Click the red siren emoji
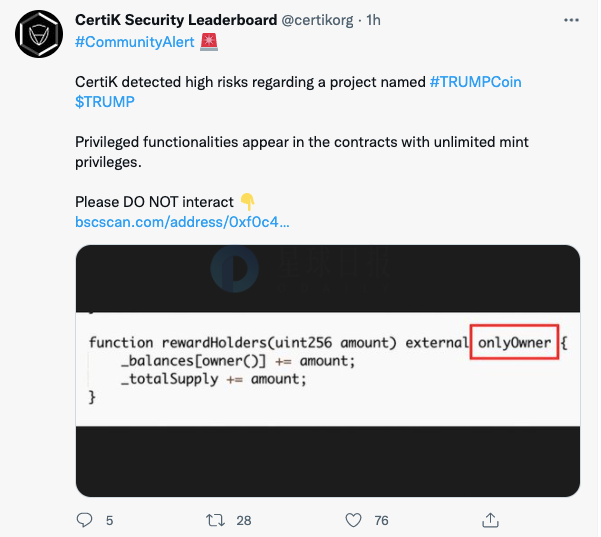 pyautogui.click(x=209, y=42)
